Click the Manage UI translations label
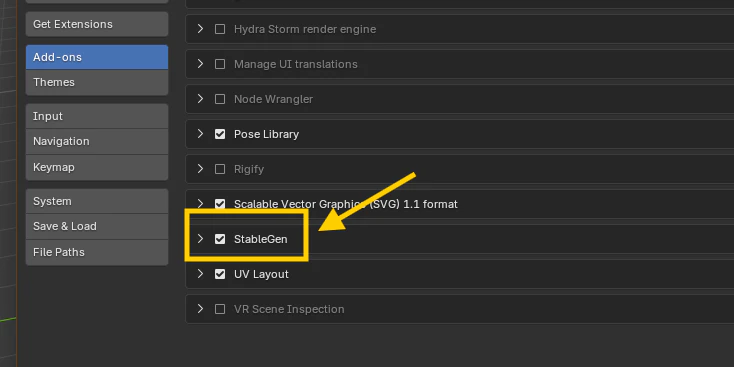Image resolution: width=734 pixels, height=367 pixels. point(296,64)
